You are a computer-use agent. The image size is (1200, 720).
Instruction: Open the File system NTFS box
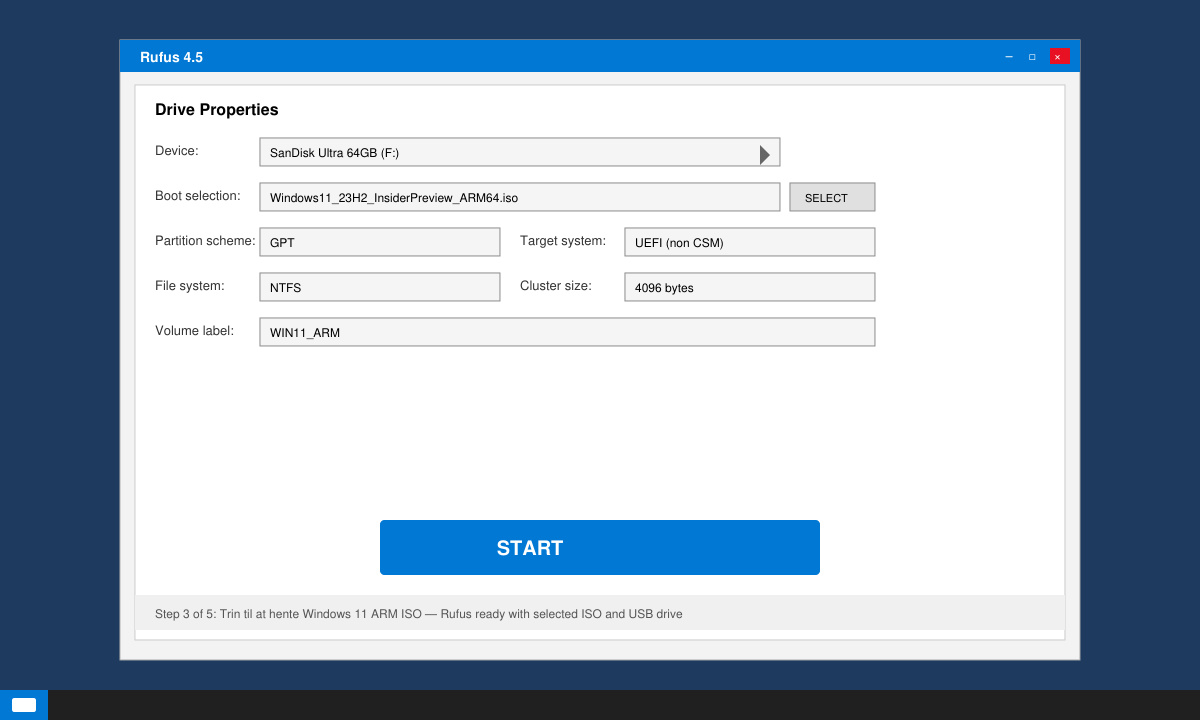380,287
